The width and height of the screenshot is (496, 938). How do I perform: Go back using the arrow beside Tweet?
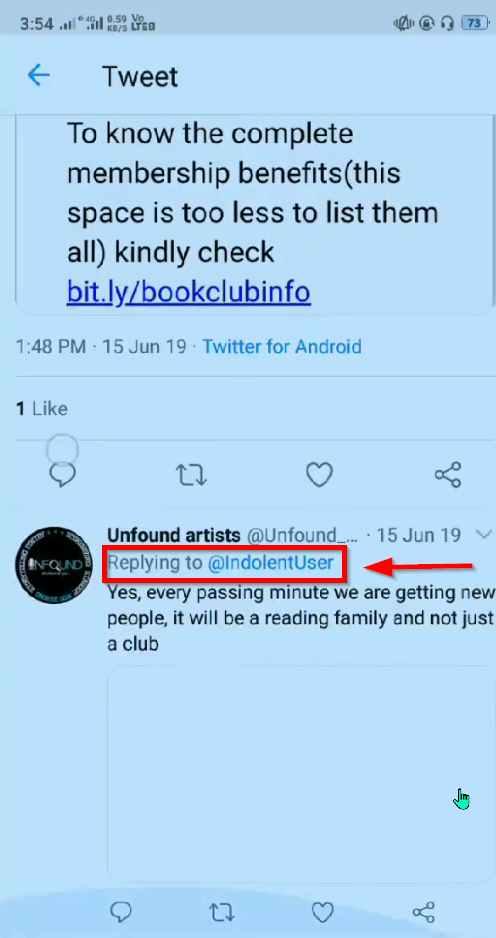[x=38, y=76]
